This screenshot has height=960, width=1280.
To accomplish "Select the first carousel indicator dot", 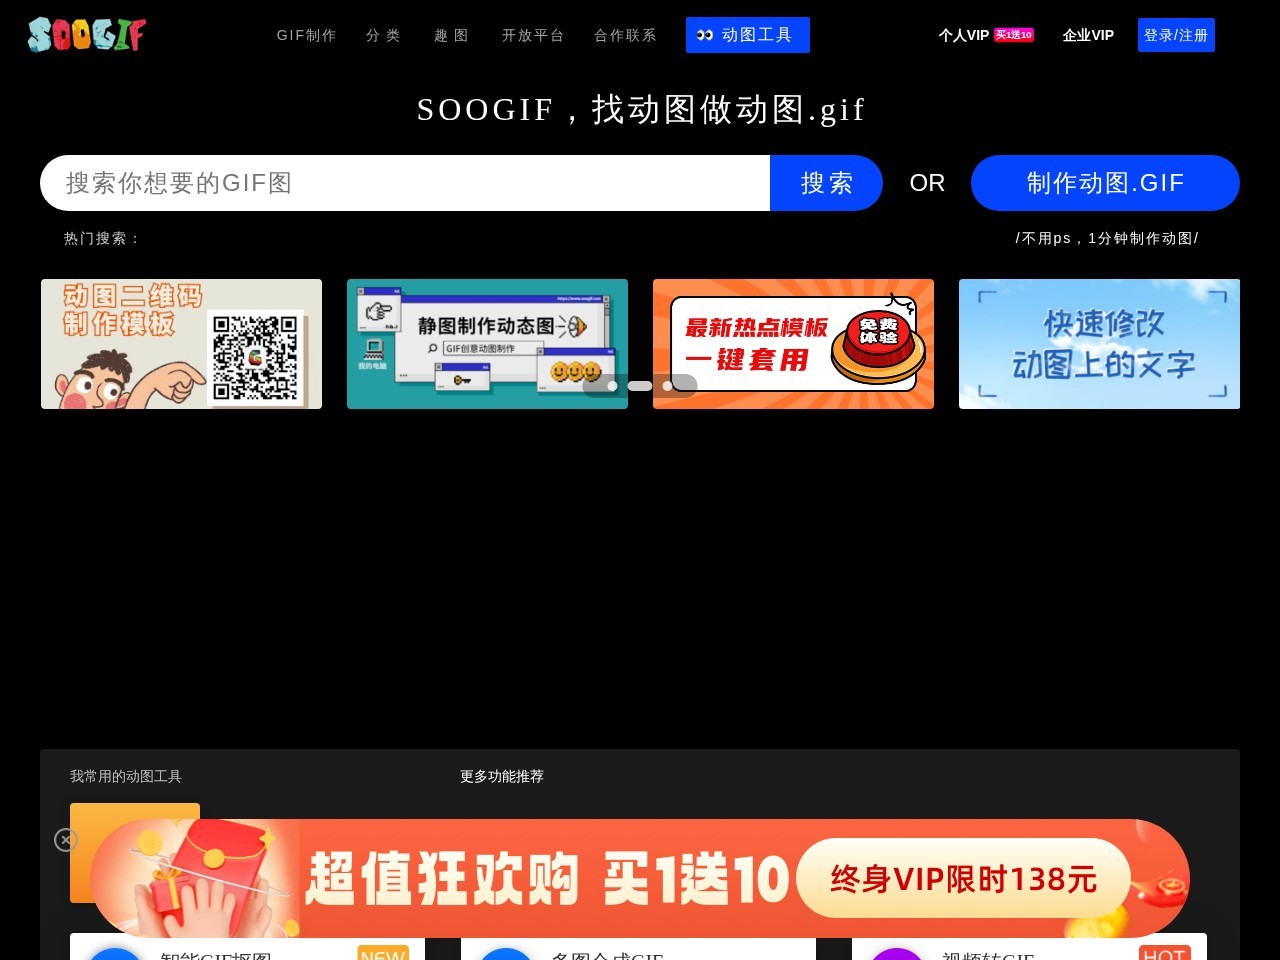I will pos(612,386).
